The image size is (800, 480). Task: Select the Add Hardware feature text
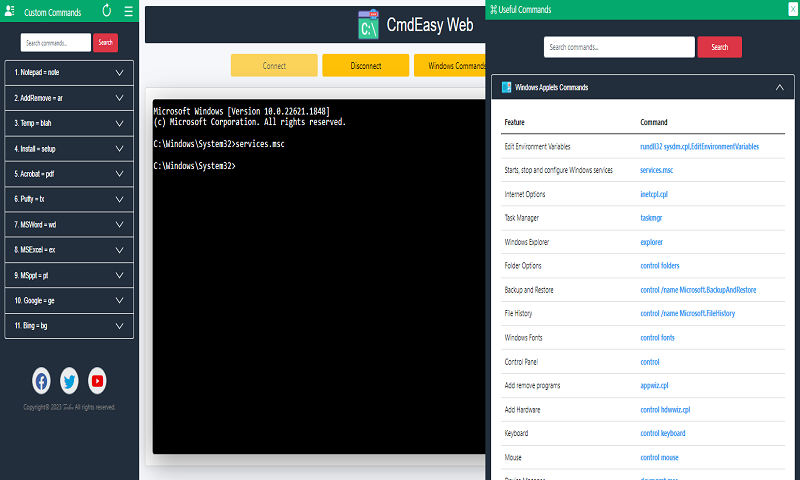coord(522,410)
